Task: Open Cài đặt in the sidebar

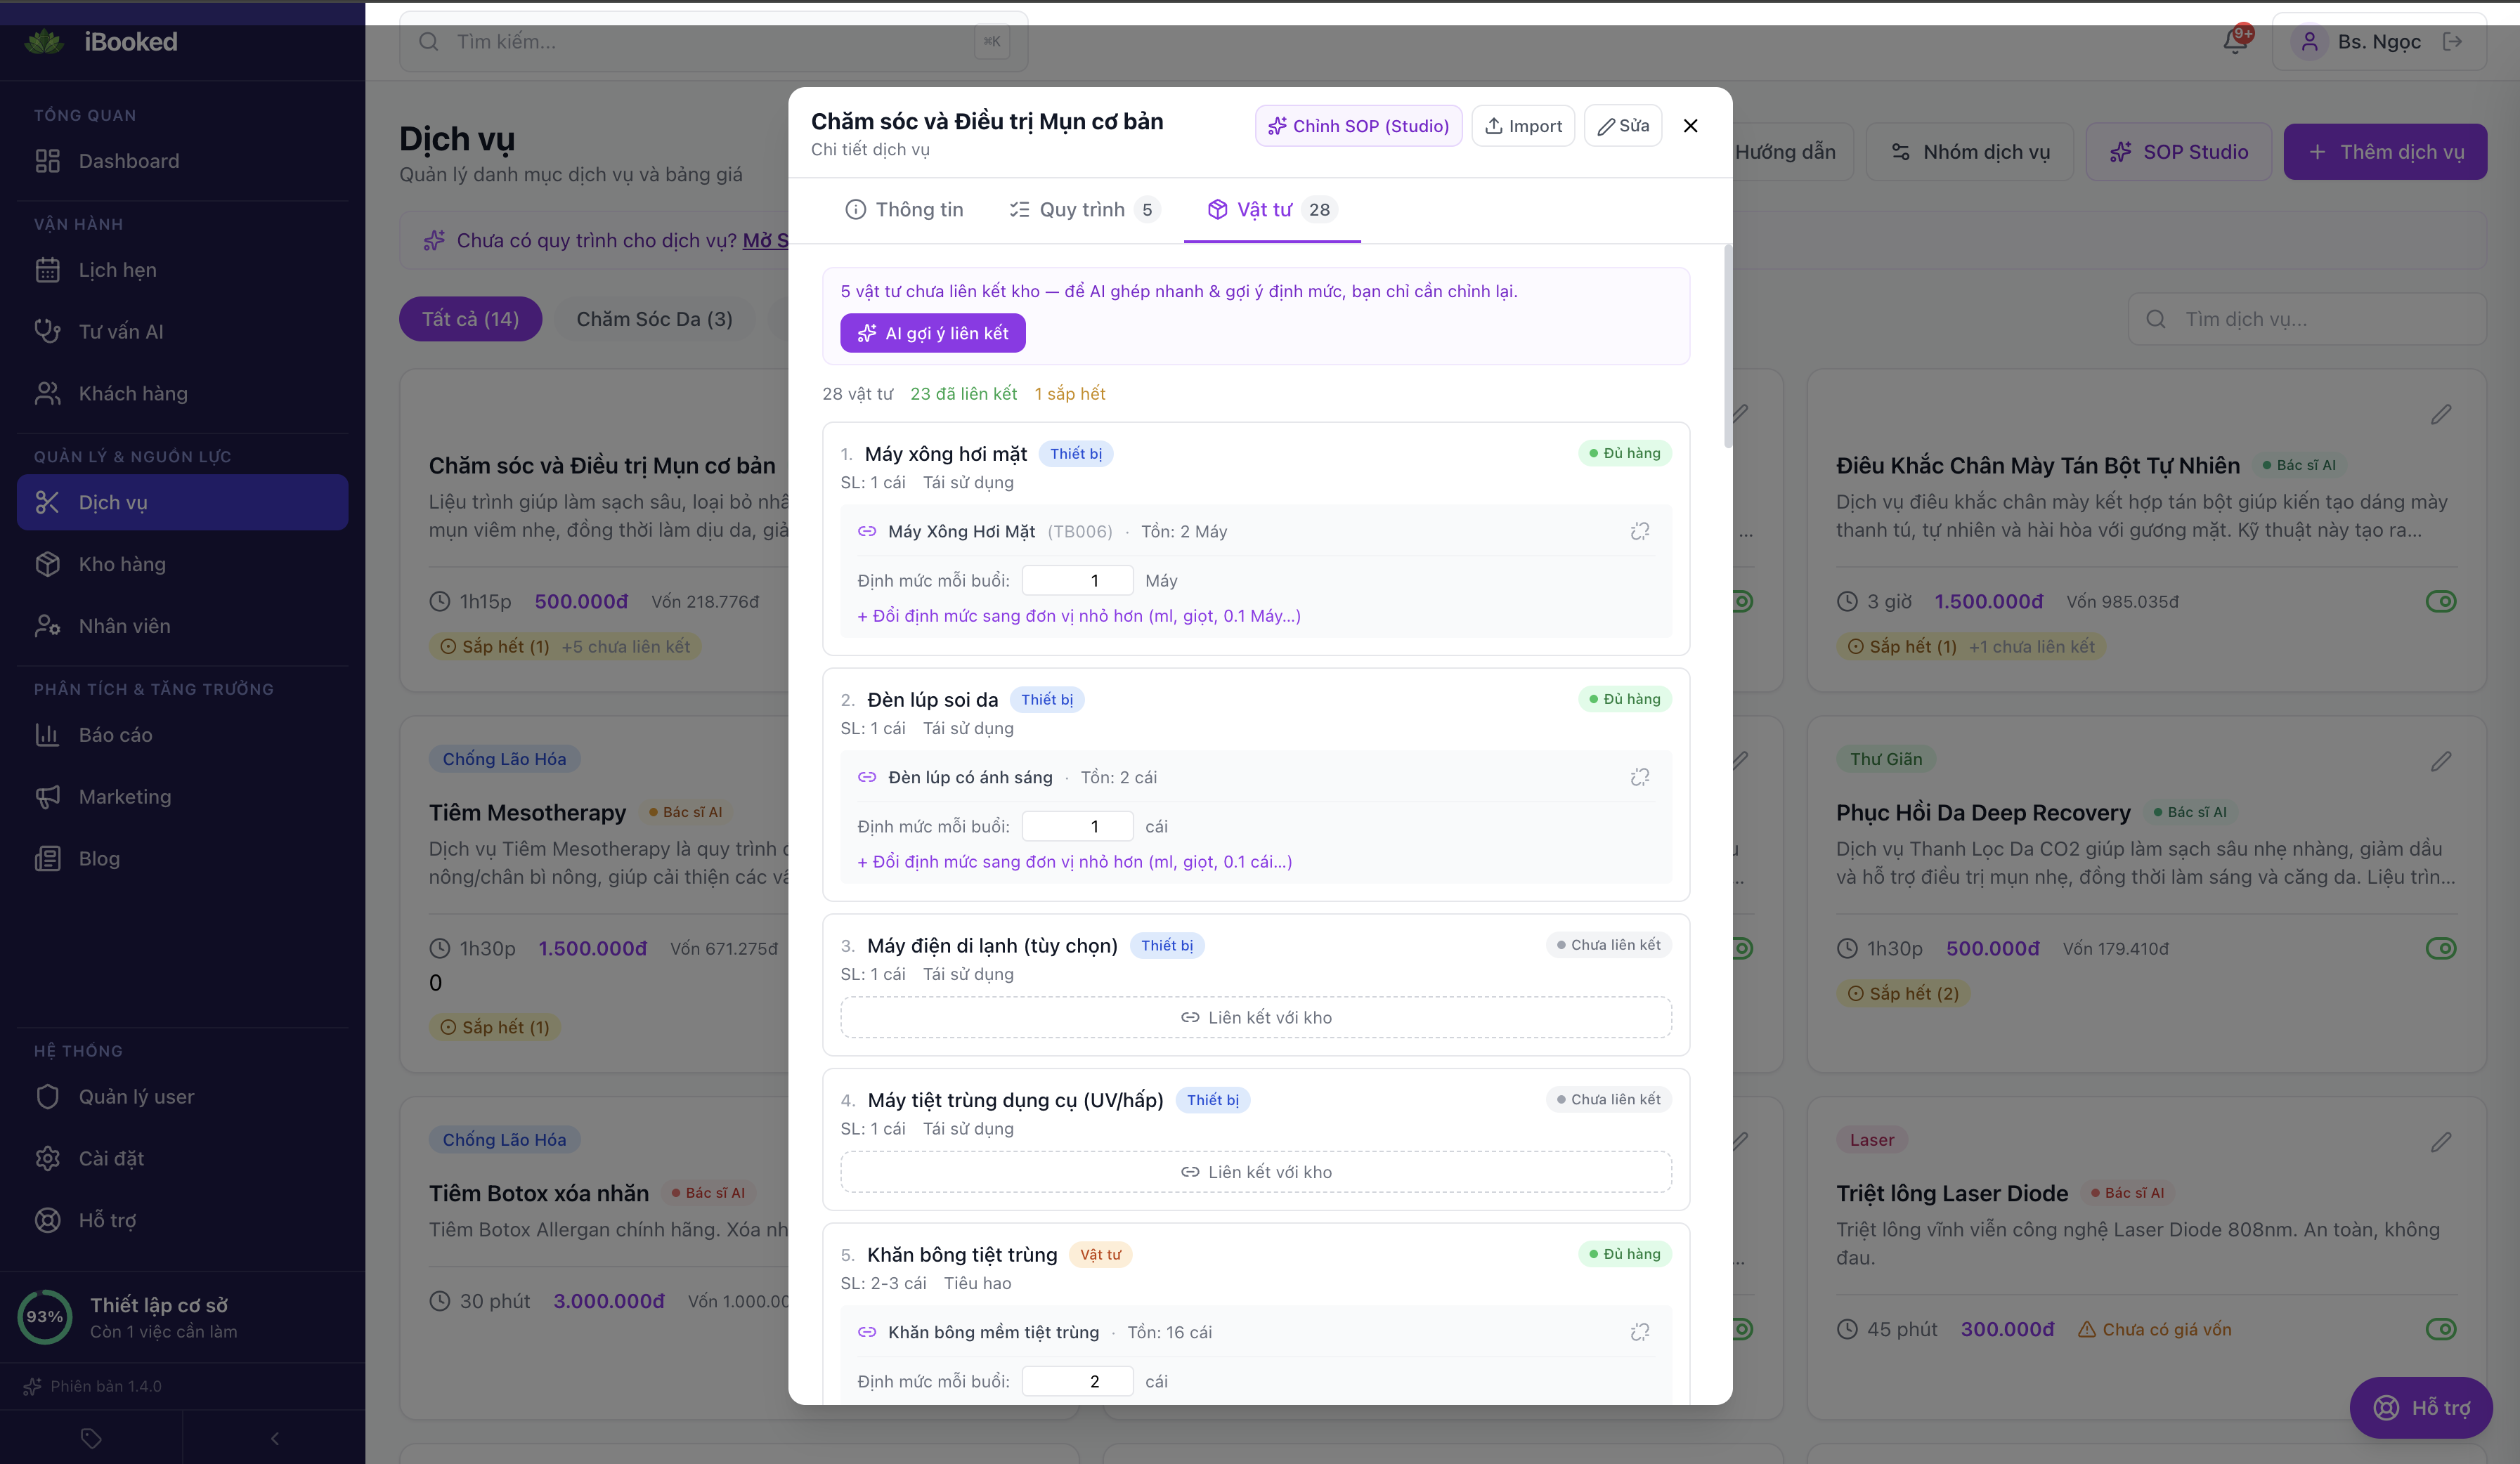Action: click(x=182, y=1158)
